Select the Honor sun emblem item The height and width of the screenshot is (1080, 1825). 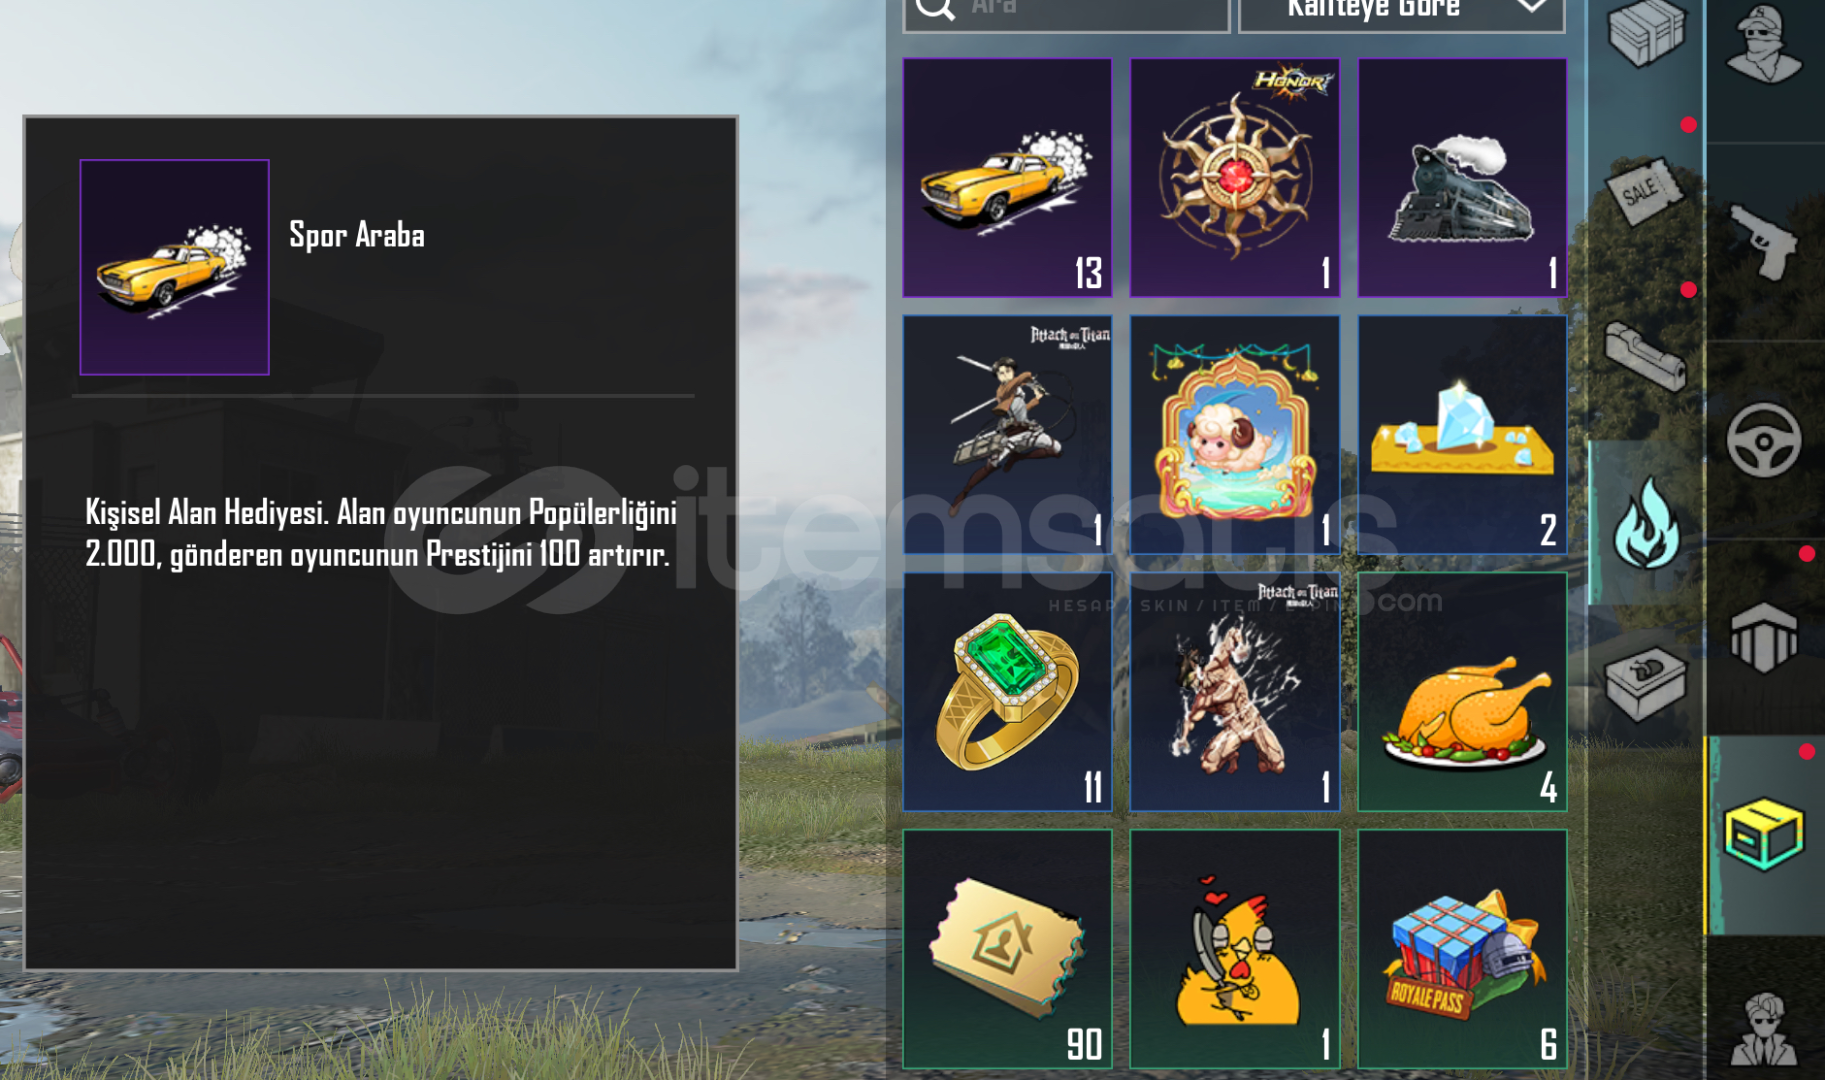(1235, 177)
